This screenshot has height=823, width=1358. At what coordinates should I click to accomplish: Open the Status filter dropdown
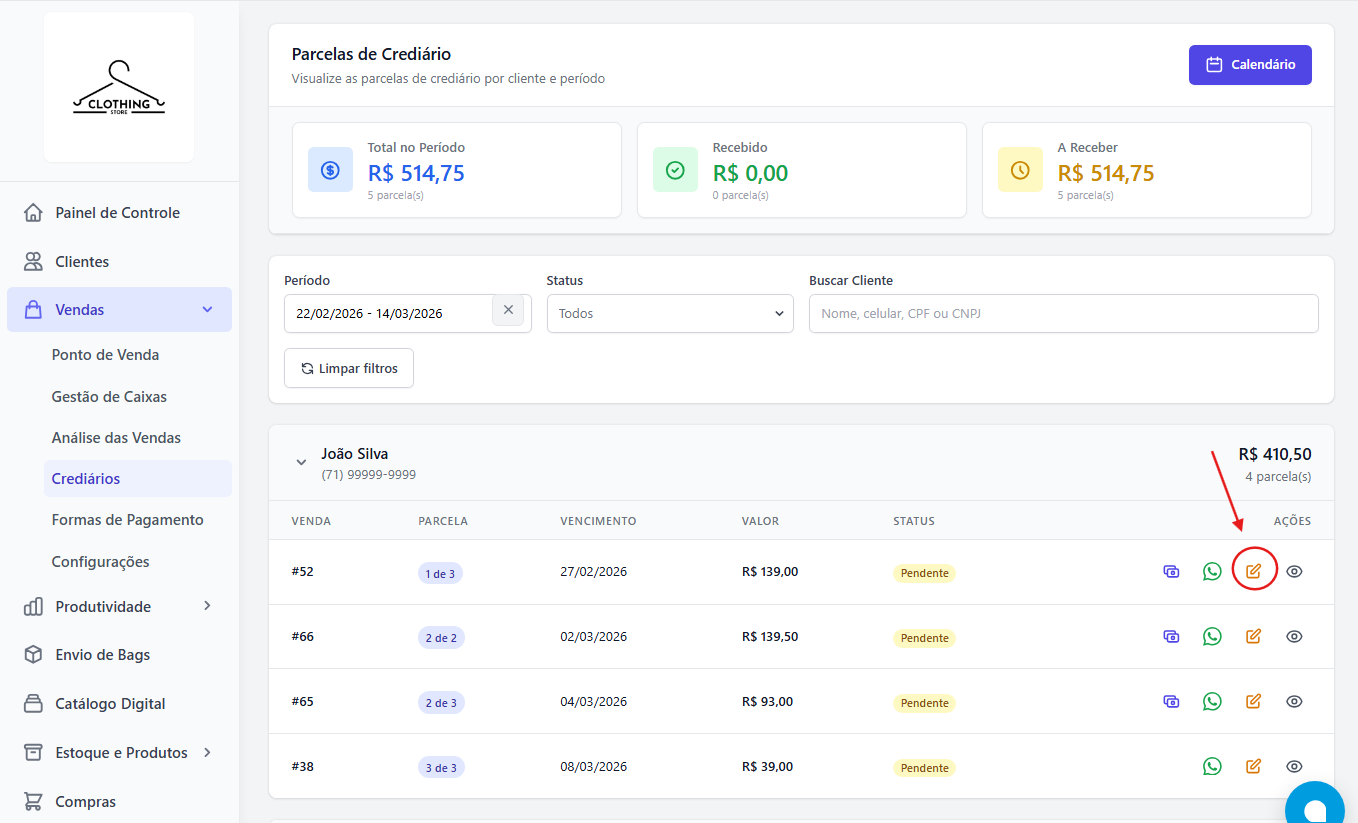point(670,314)
